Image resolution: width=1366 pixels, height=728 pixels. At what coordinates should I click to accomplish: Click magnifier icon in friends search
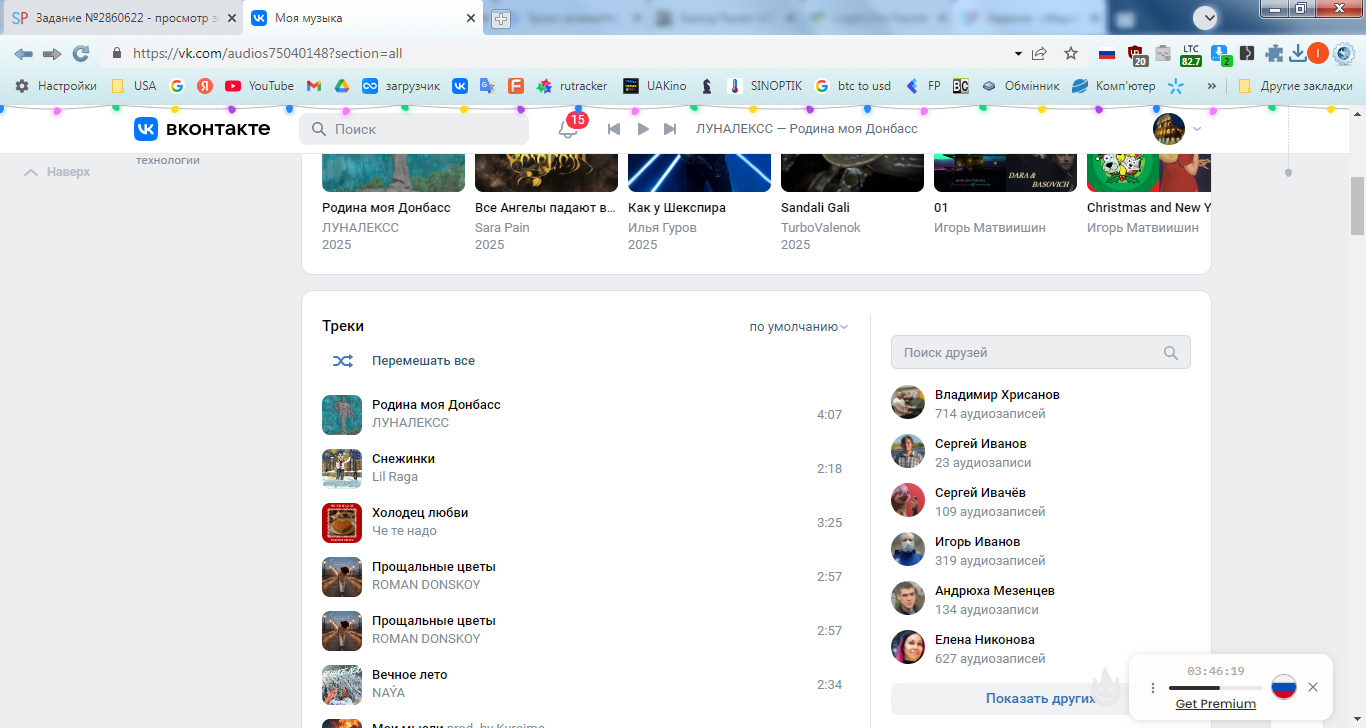(x=1171, y=353)
